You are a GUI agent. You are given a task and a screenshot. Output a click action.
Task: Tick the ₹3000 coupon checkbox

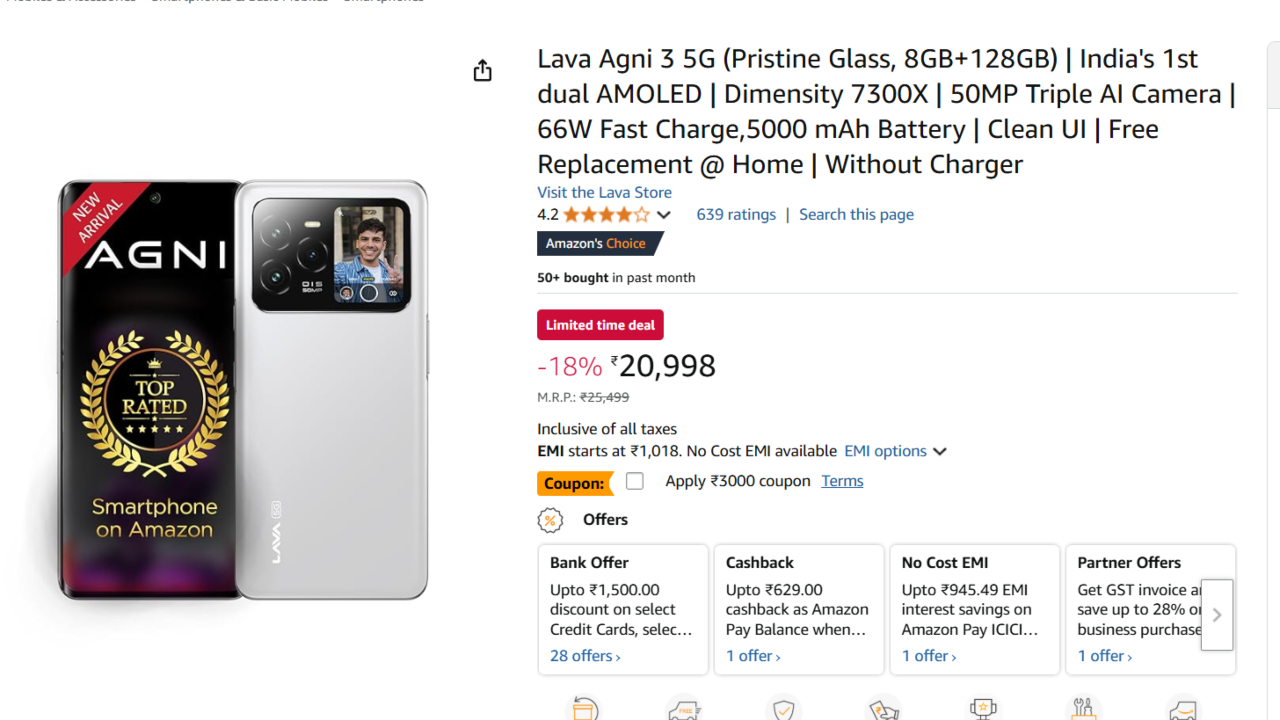coord(635,481)
